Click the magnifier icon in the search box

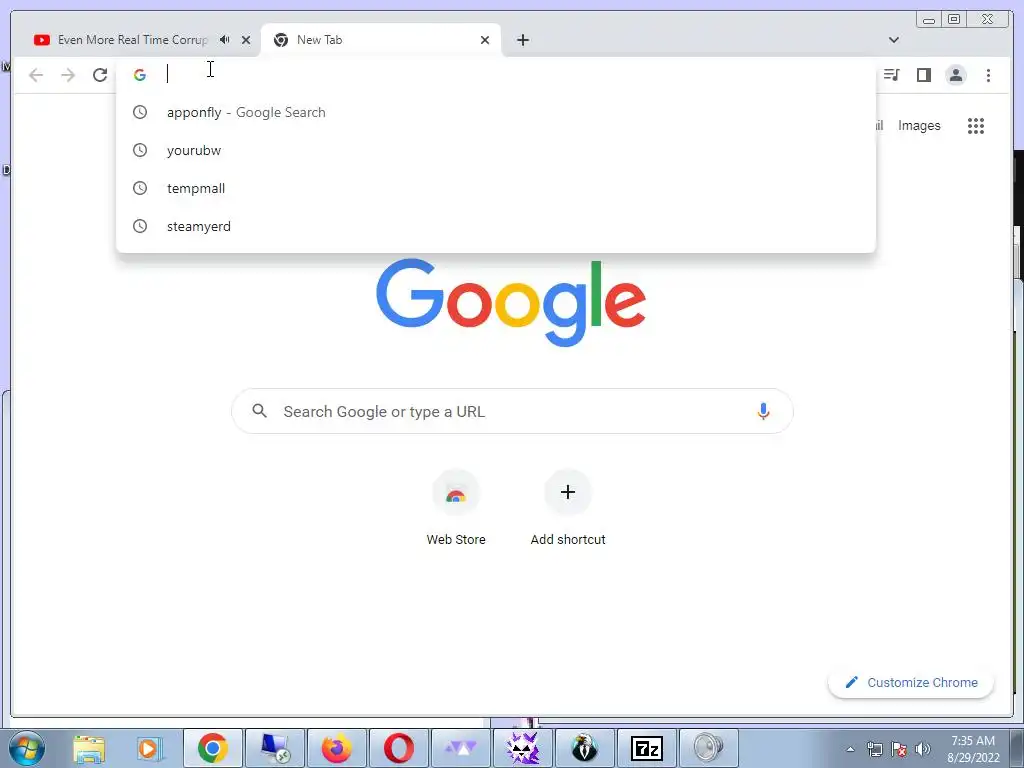[x=259, y=411]
